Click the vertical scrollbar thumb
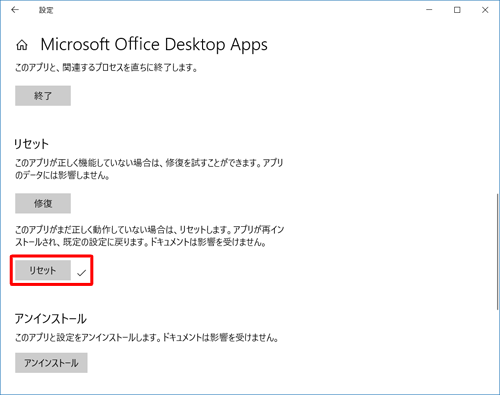This screenshot has height=395, width=500. [498, 252]
